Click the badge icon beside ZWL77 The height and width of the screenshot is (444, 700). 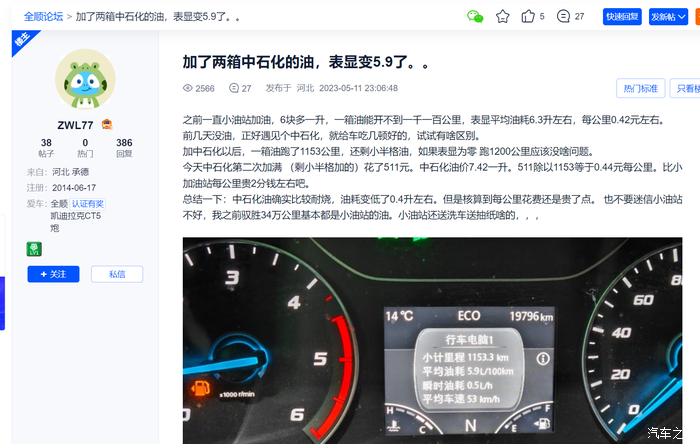click(x=107, y=124)
